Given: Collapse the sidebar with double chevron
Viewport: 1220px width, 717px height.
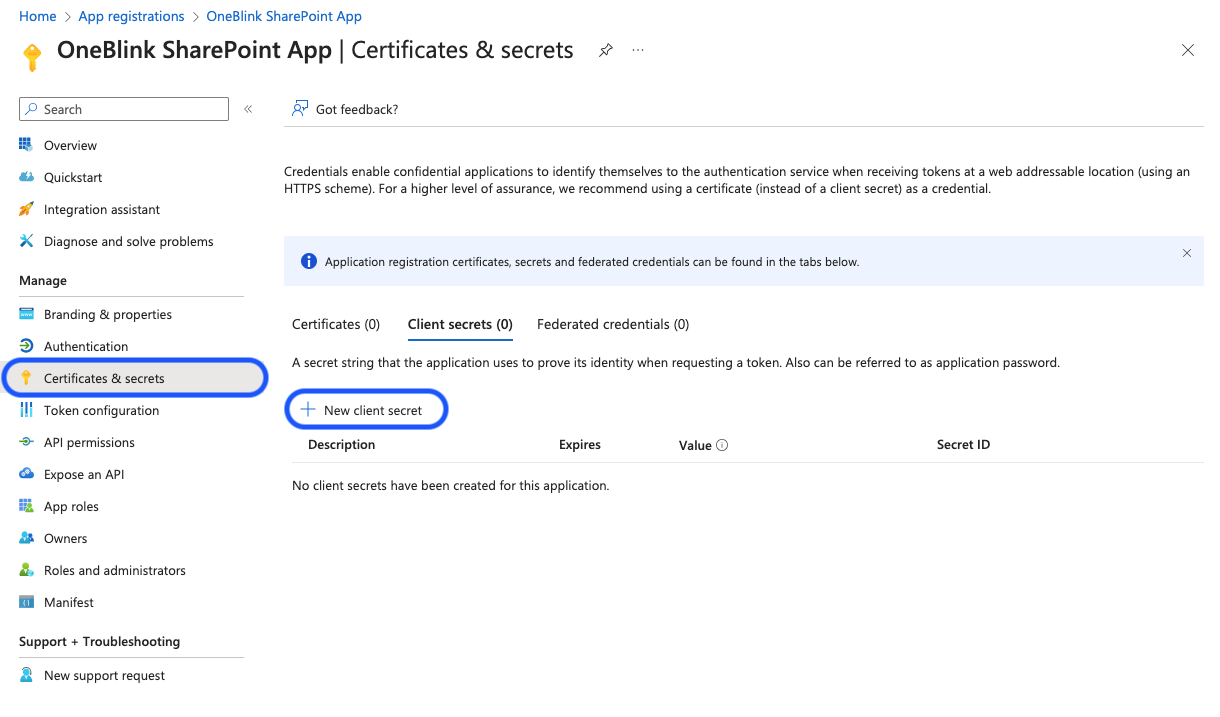Looking at the screenshot, I should pyautogui.click(x=248, y=109).
